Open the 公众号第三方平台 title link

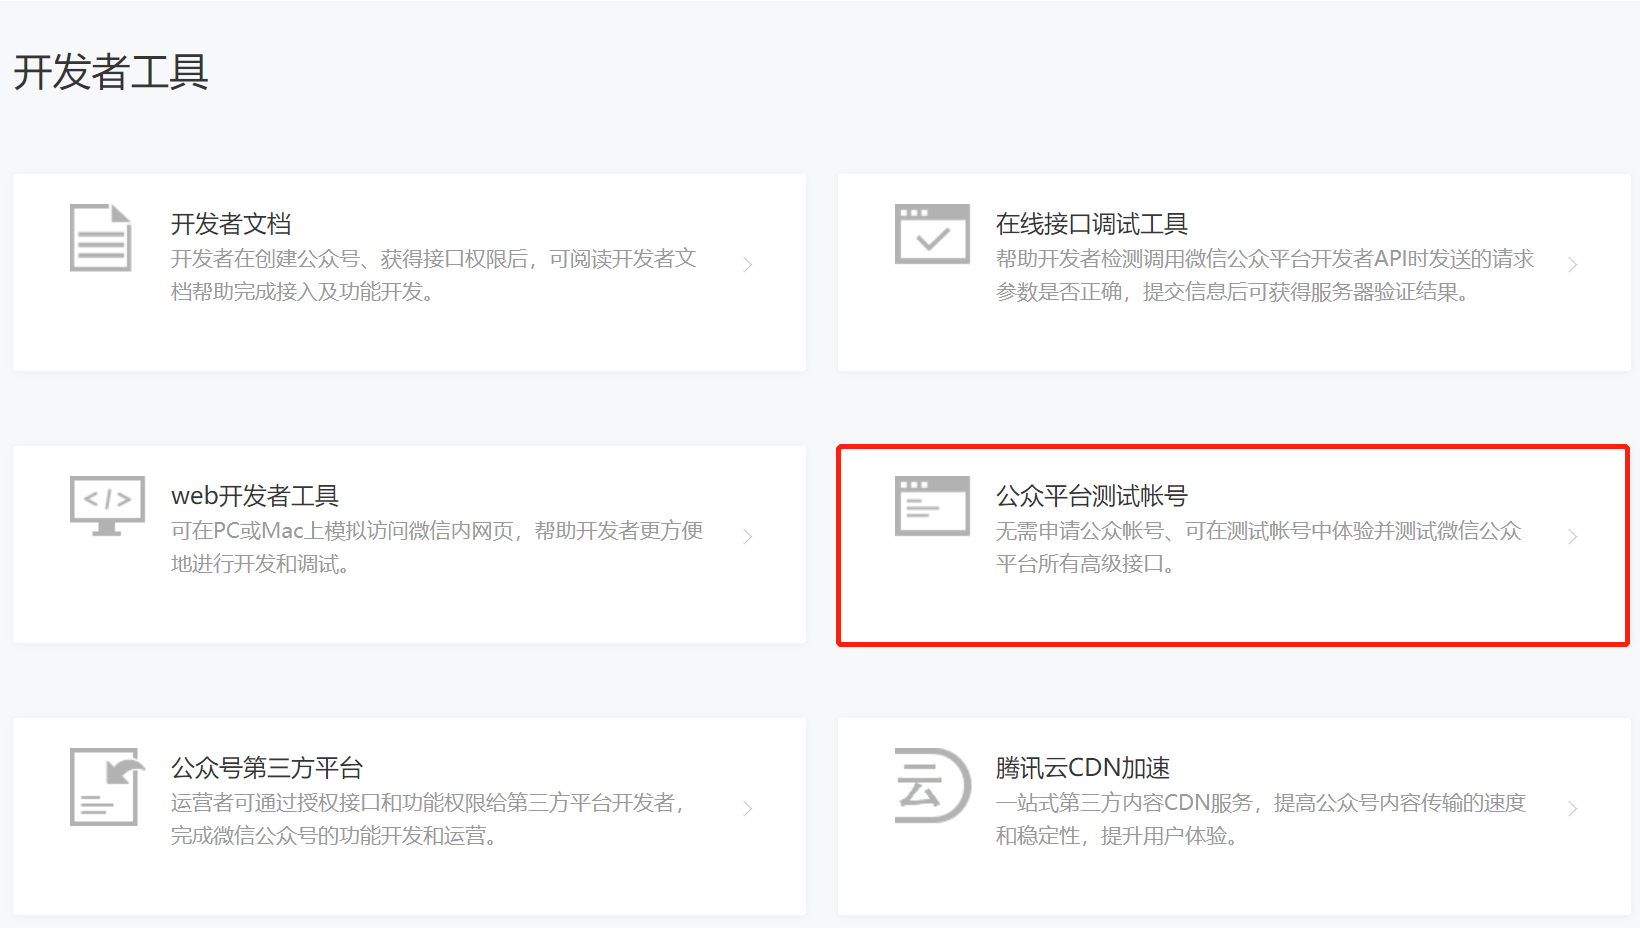[267, 768]
